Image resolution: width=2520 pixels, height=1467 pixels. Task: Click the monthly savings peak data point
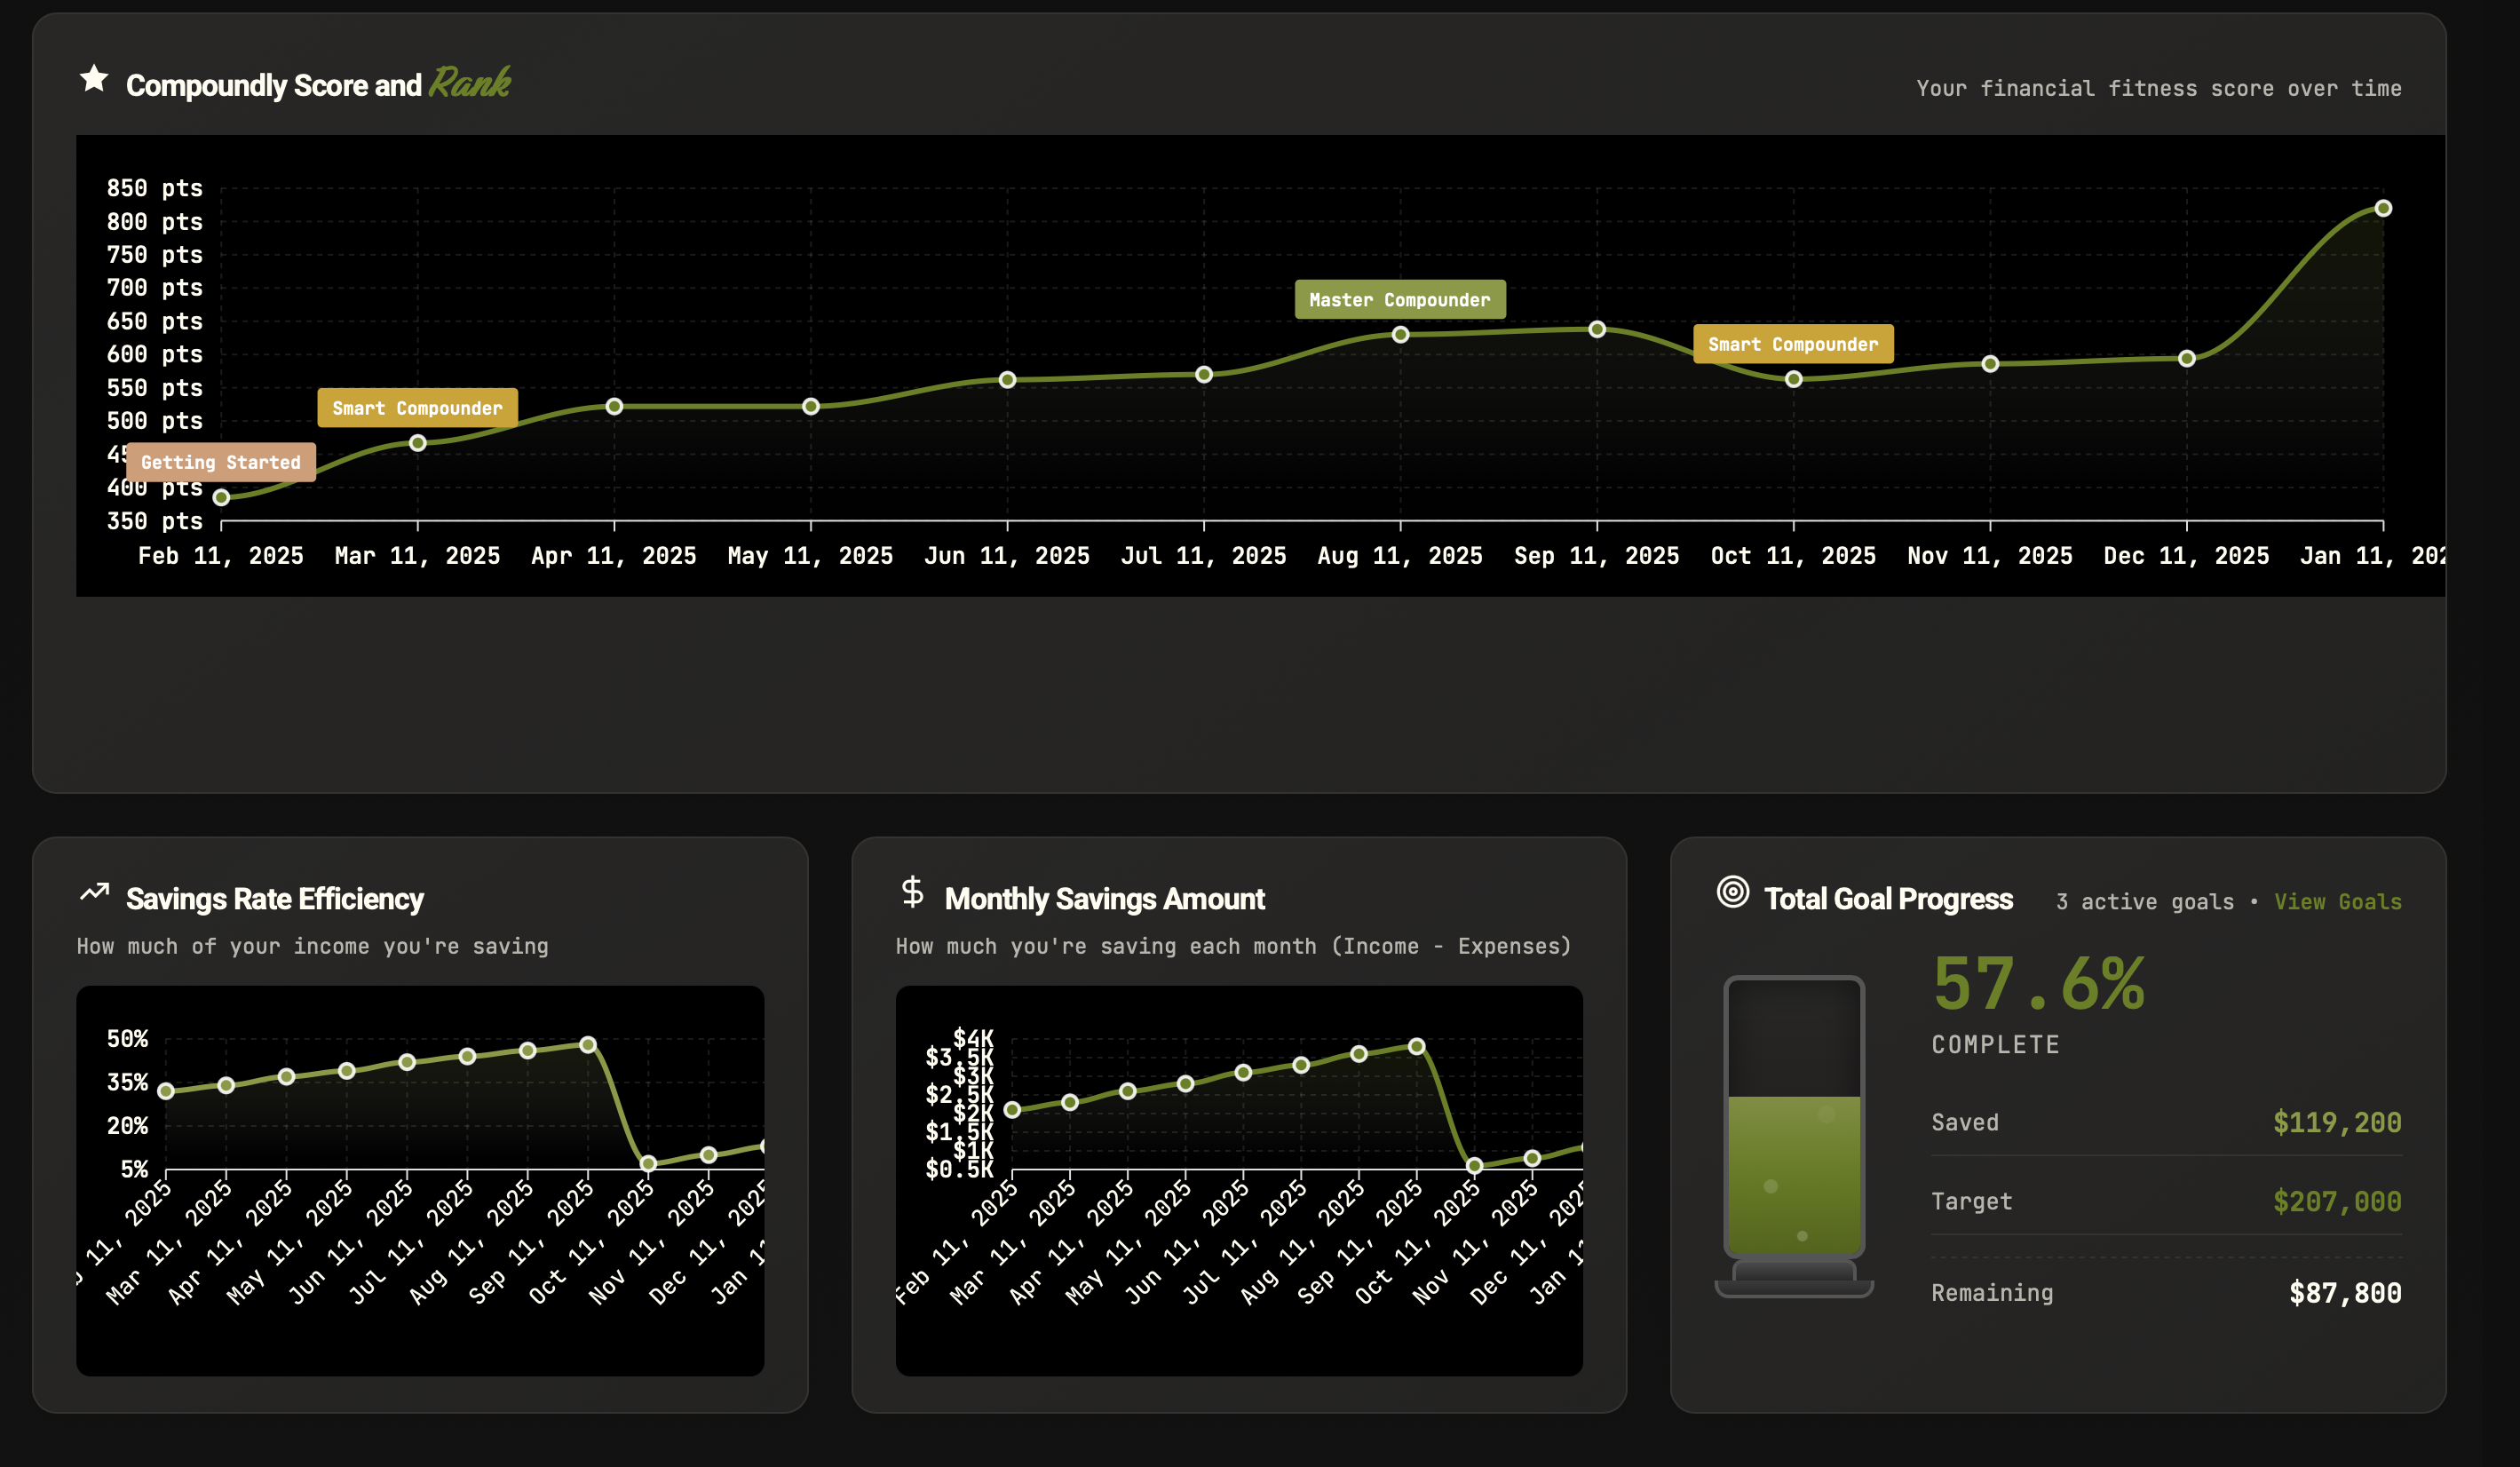1416,1046
